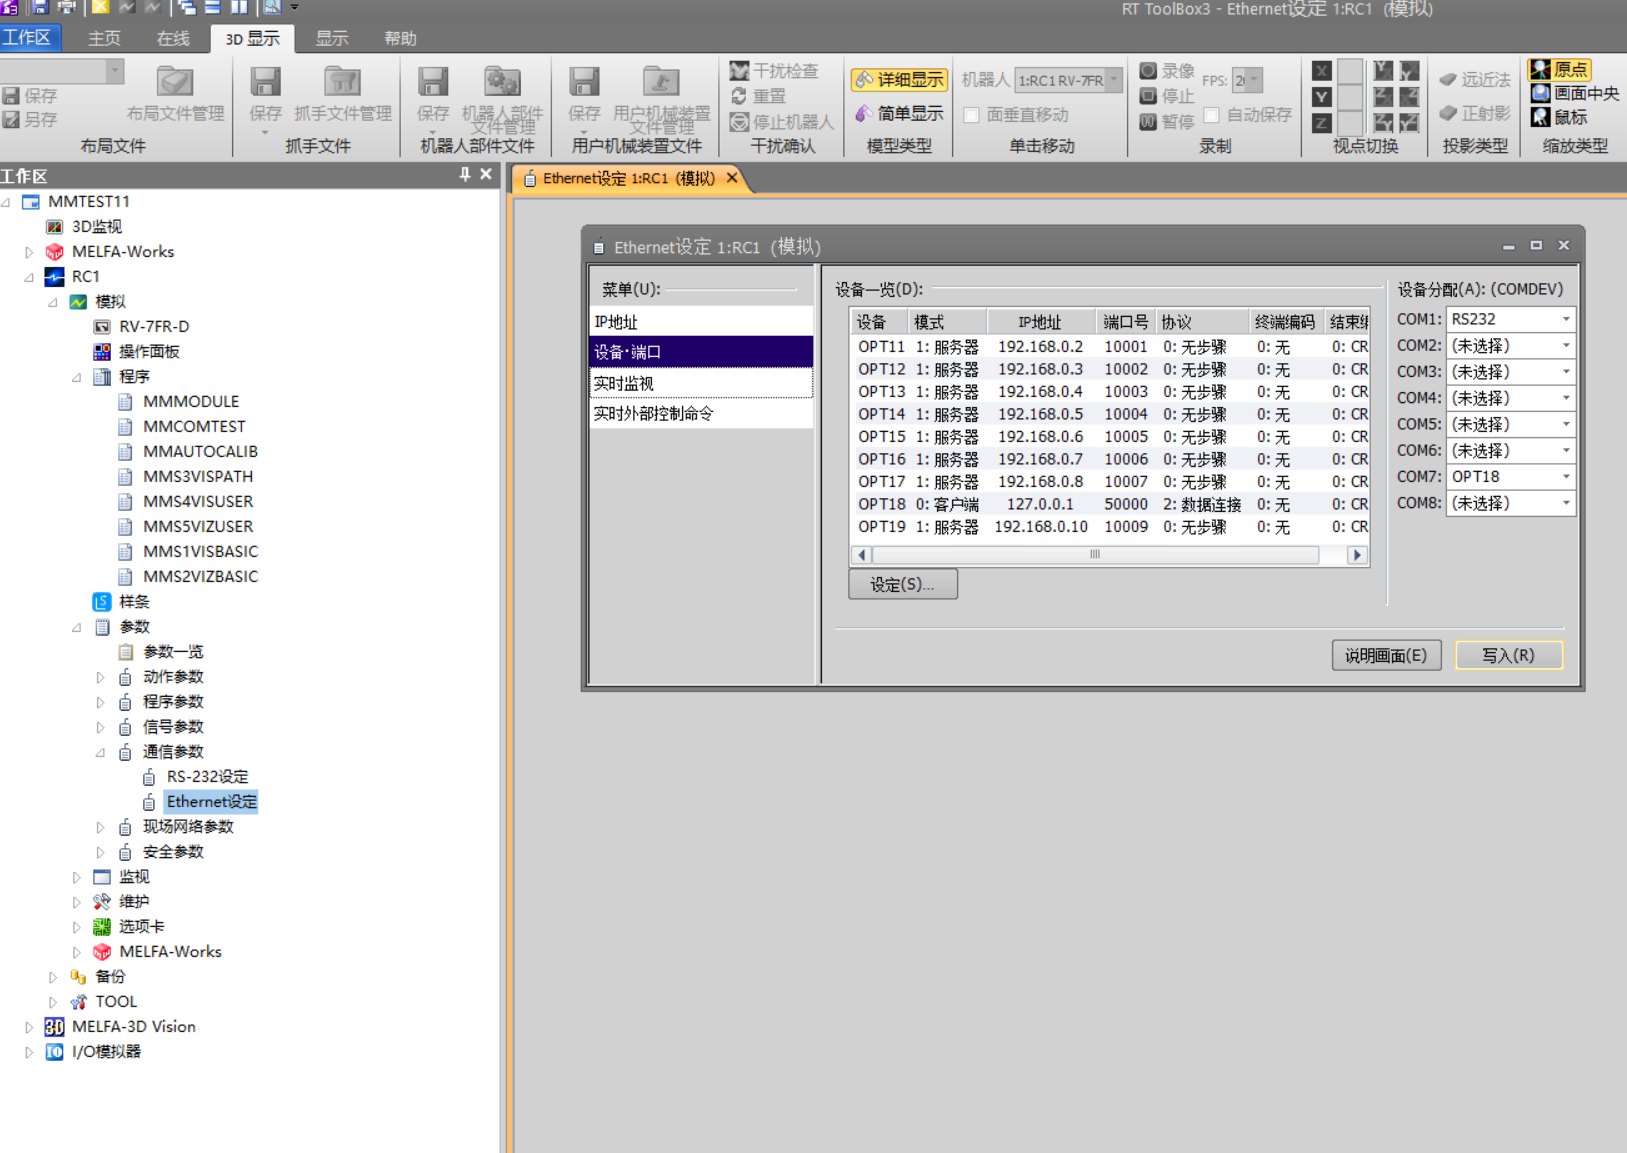This screenshot has width=1627, height=1153.
Task: Select the 原点 origin zoom type
Action: (1560, 69)
